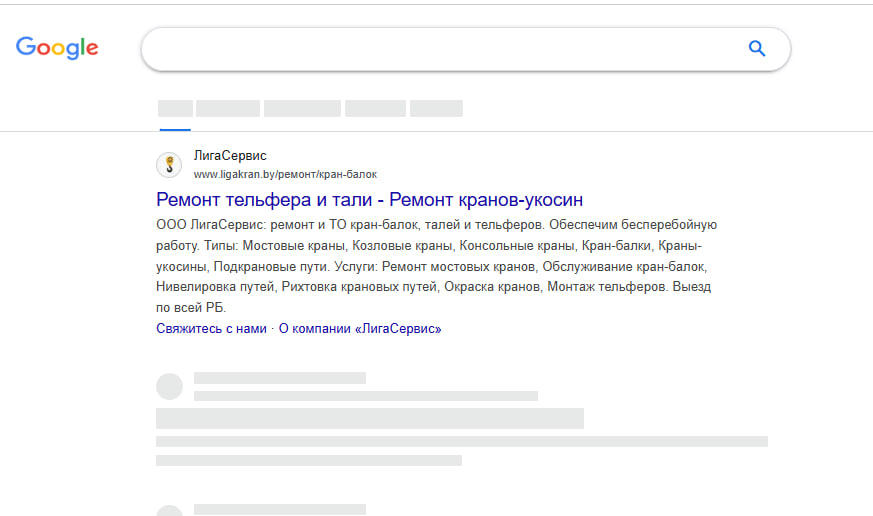This screenshot has height=516, width=873.
Task: Click the snippet text starting 'ООО ЛигаСервис: ремонт'
Action: click(436, 266)
